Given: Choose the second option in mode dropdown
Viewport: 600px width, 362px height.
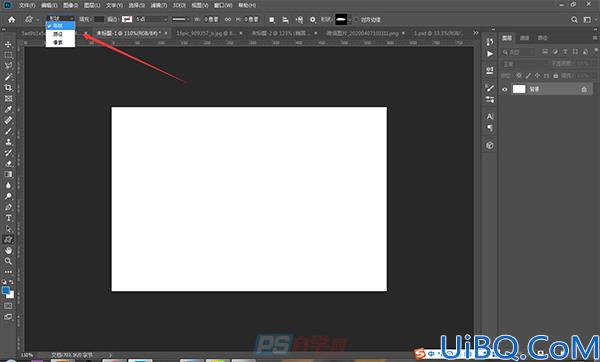Looking at the screenshot, I should [60, 34].
